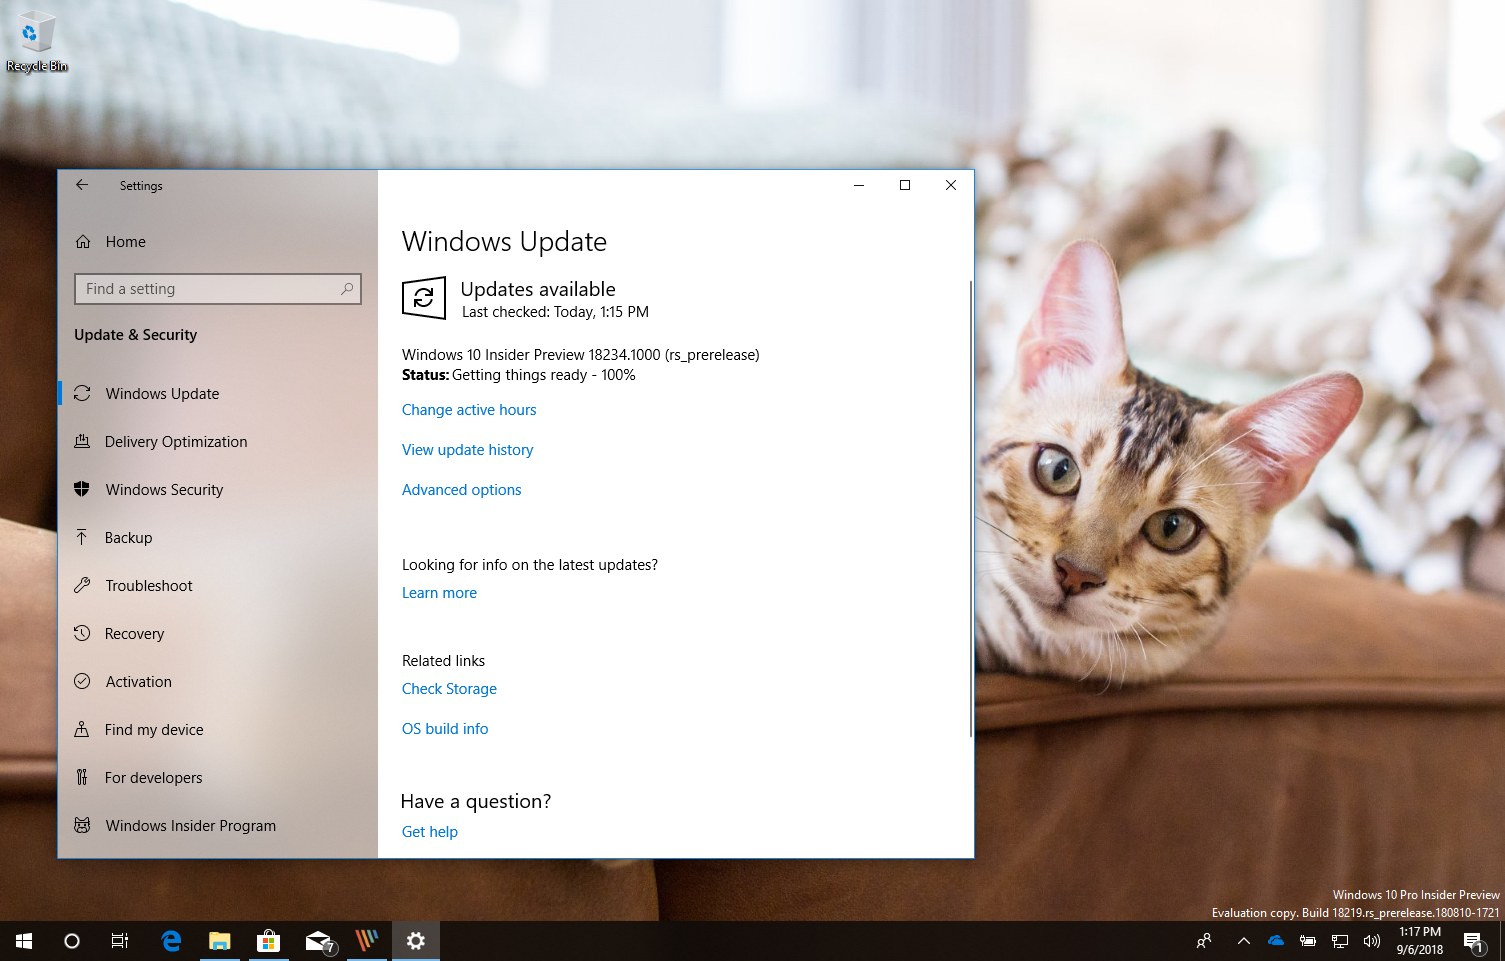The height and width of the screenshot is (961, 1505).
Task: Click the Delivery Optimization sidebar icon
Action: tap(82, 442)
